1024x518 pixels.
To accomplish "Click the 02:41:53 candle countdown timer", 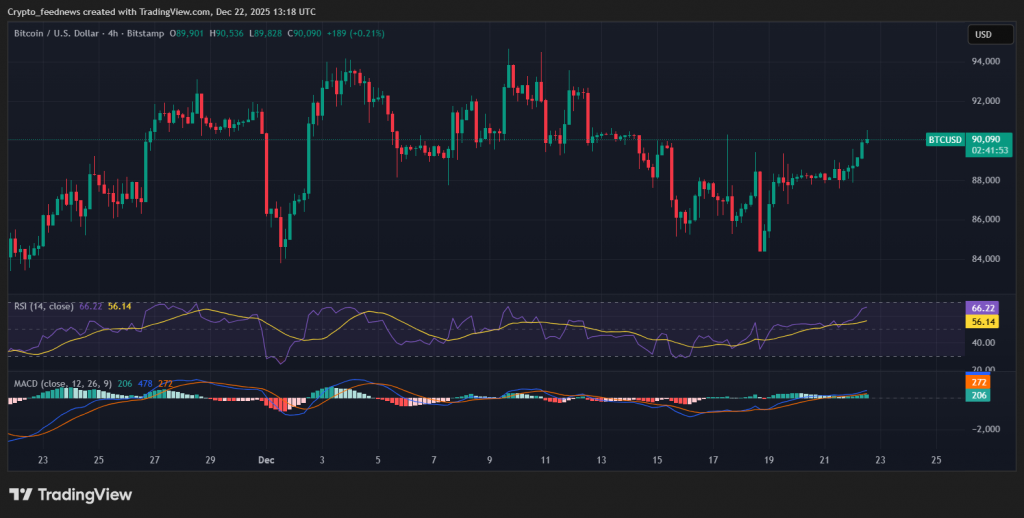I will coord(986,151).
